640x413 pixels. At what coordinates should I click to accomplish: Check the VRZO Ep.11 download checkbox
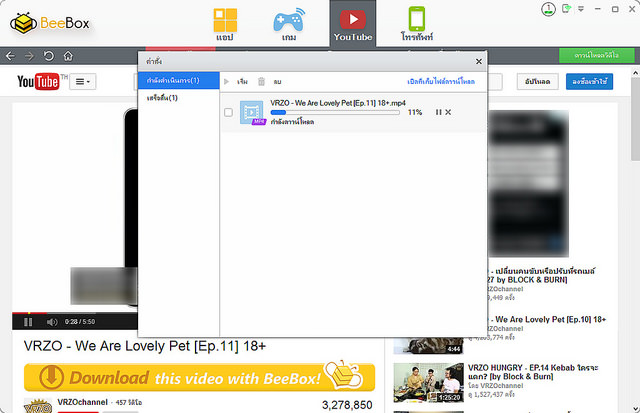click(229, 112)
